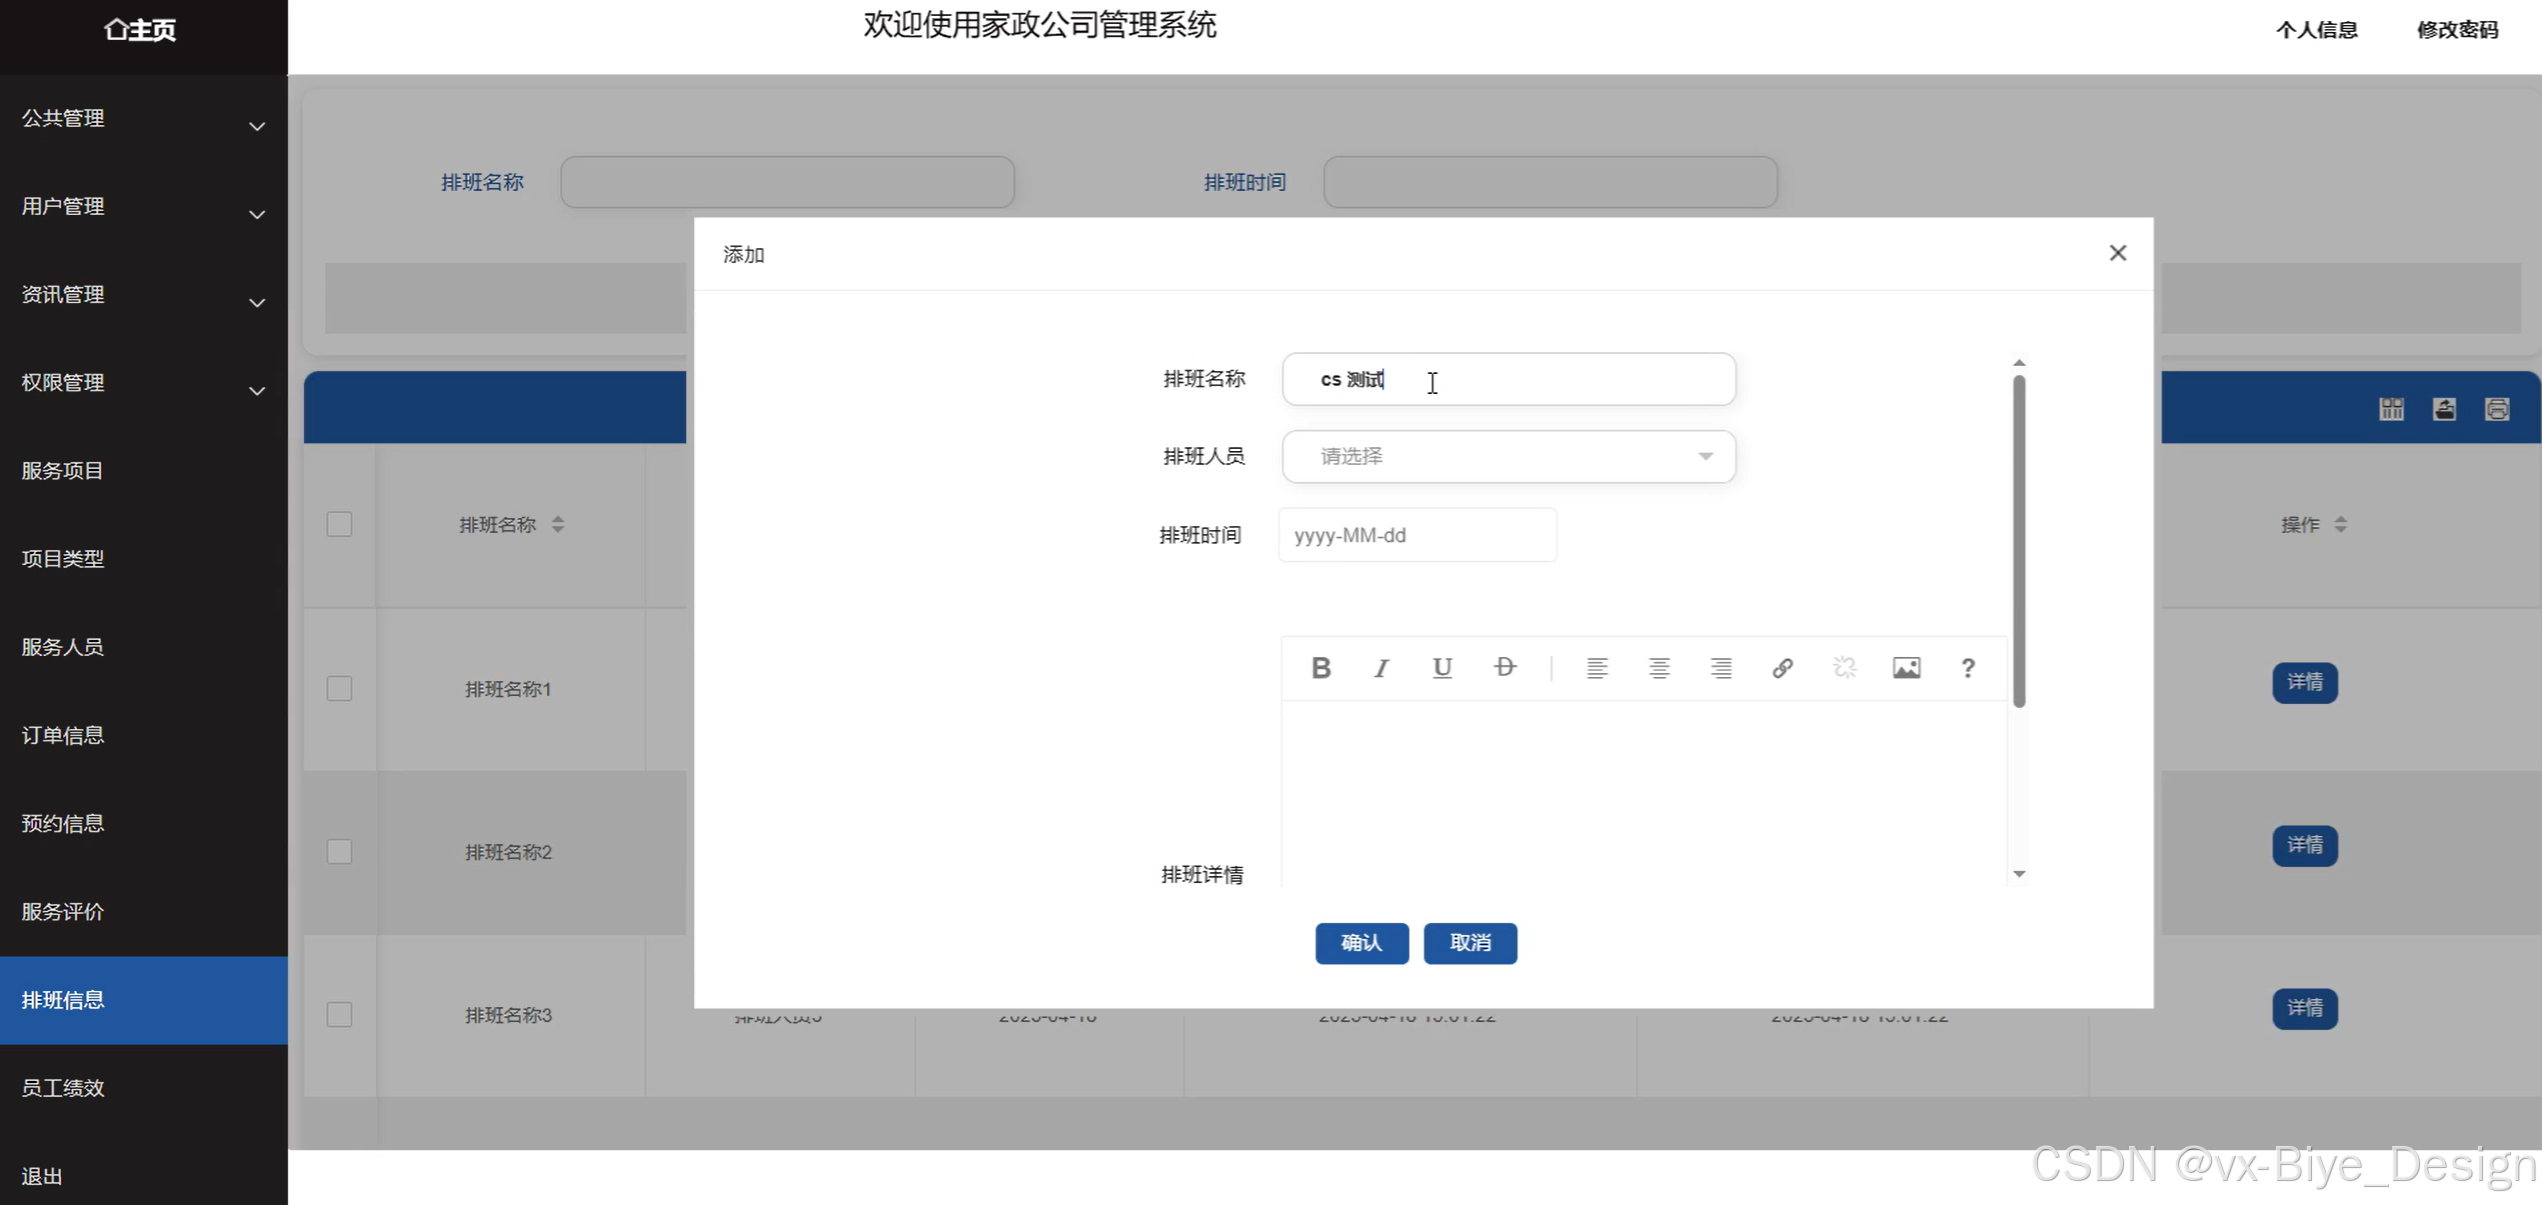
Task: Click the 排班时间 date field
Action: coord(1417,536)
